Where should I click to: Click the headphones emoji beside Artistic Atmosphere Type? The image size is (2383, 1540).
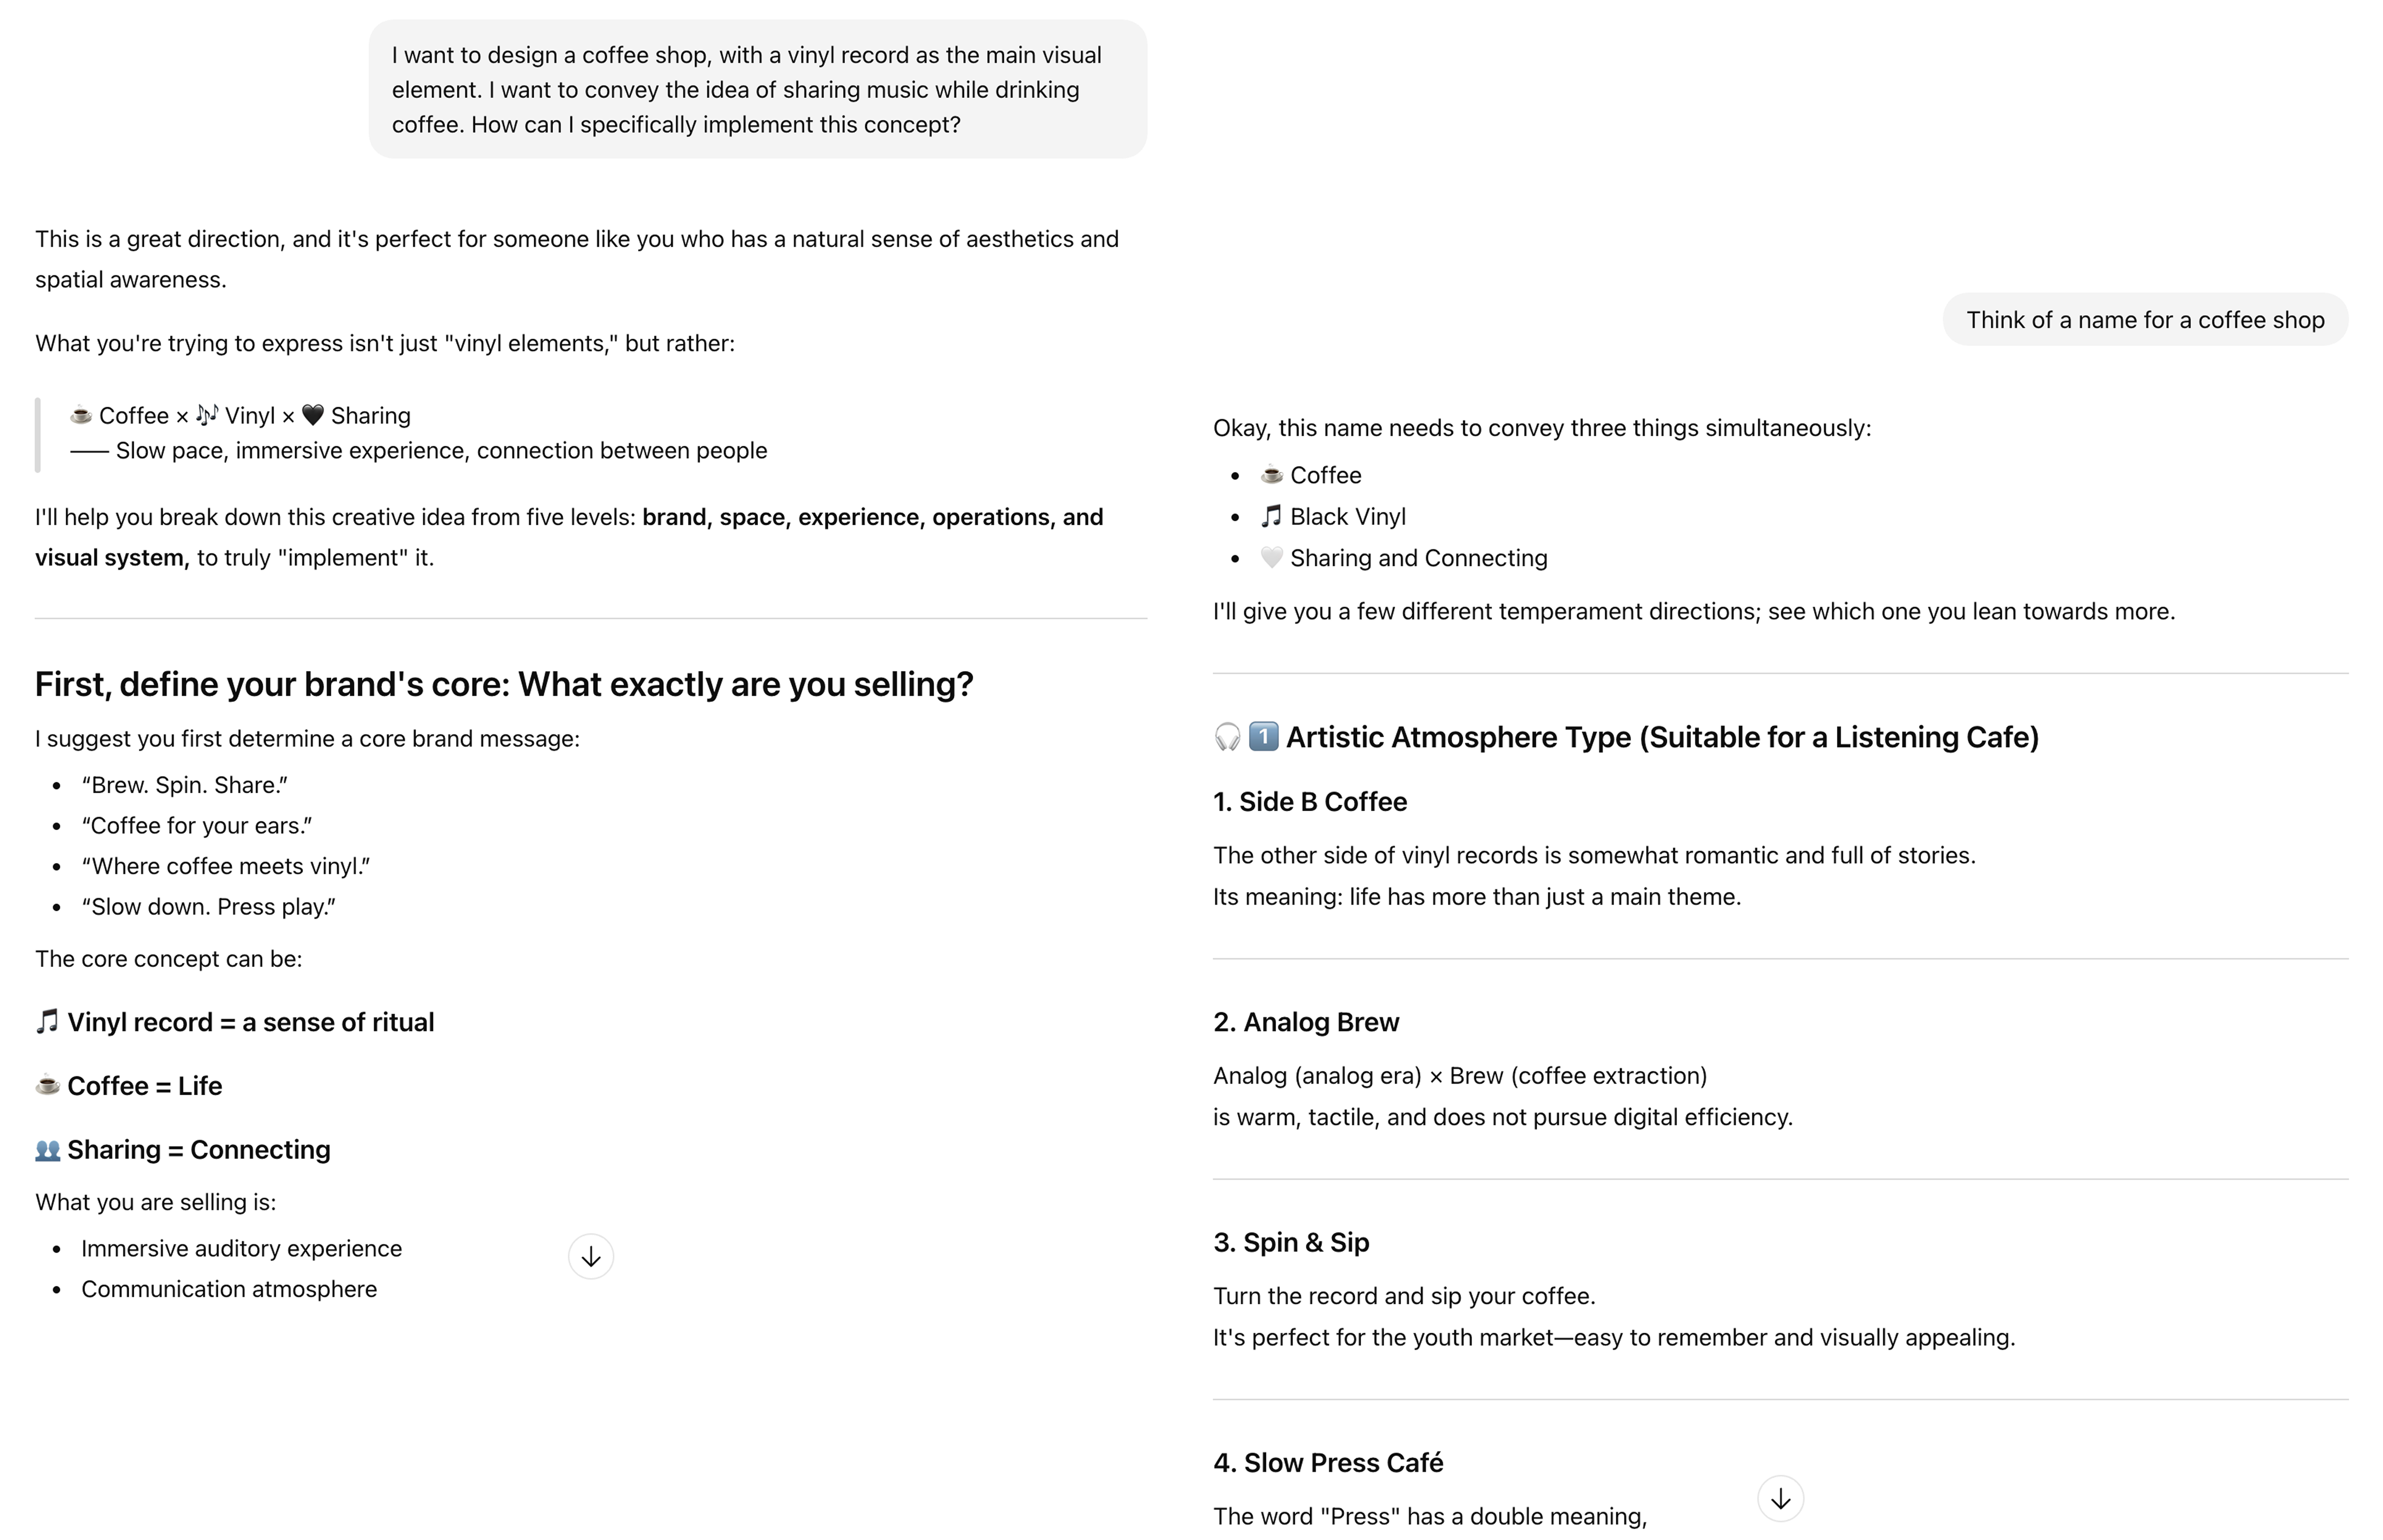[x=1227, y=737]
